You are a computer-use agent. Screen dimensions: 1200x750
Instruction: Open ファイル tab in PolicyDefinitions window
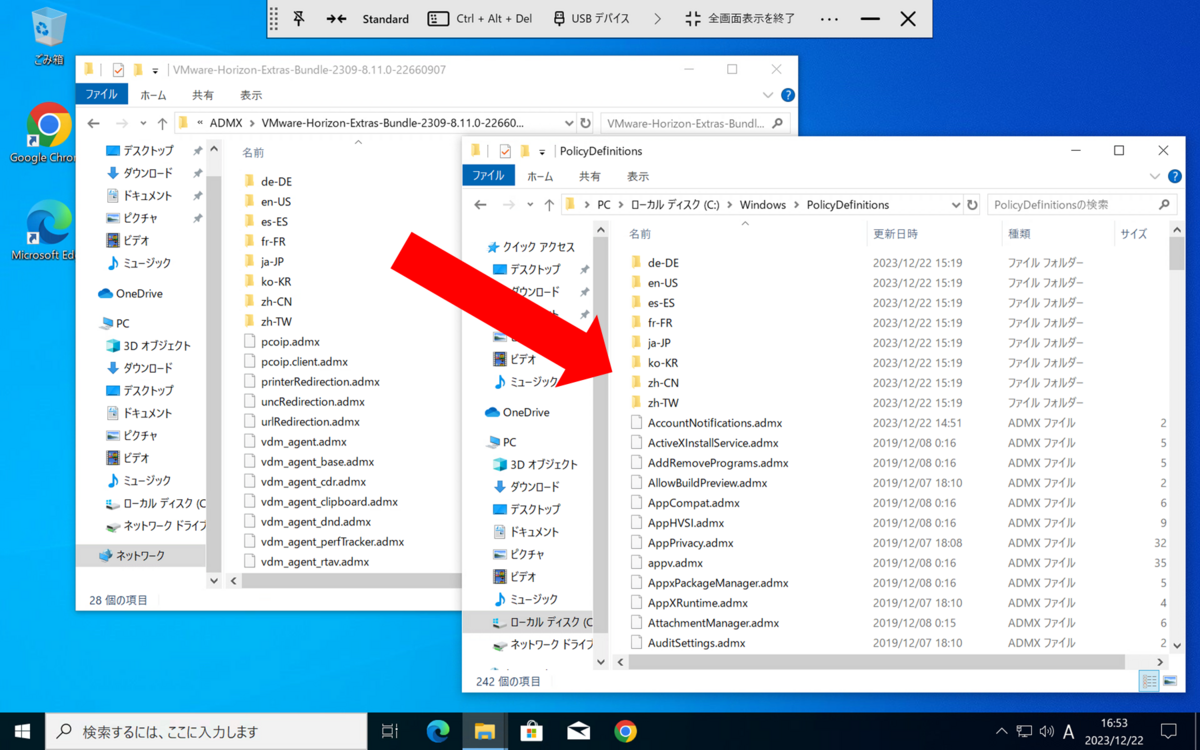pyautogui.click(x=488, y=176)
